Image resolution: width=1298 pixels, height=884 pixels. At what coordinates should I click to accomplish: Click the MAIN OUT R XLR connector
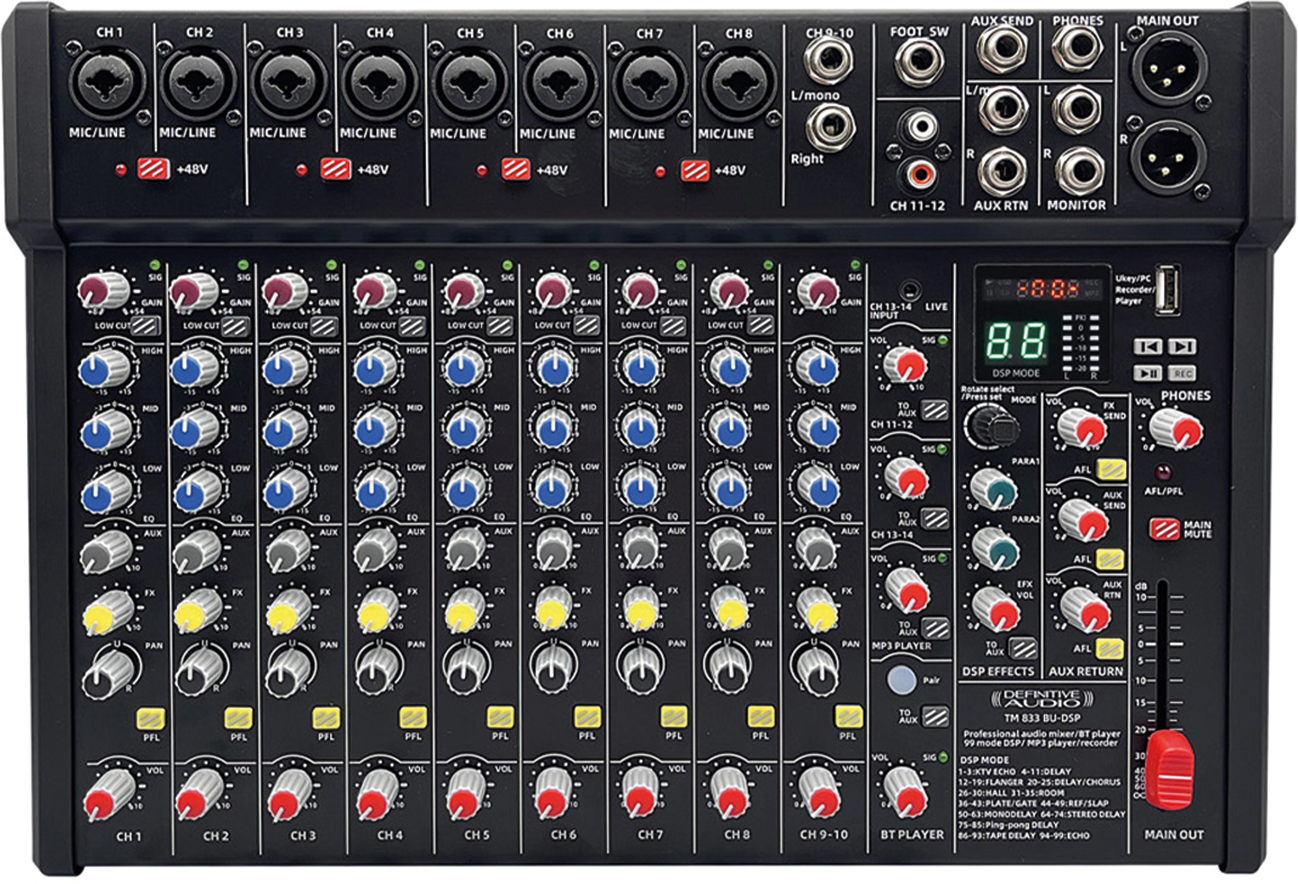(x=1169, y=156)
